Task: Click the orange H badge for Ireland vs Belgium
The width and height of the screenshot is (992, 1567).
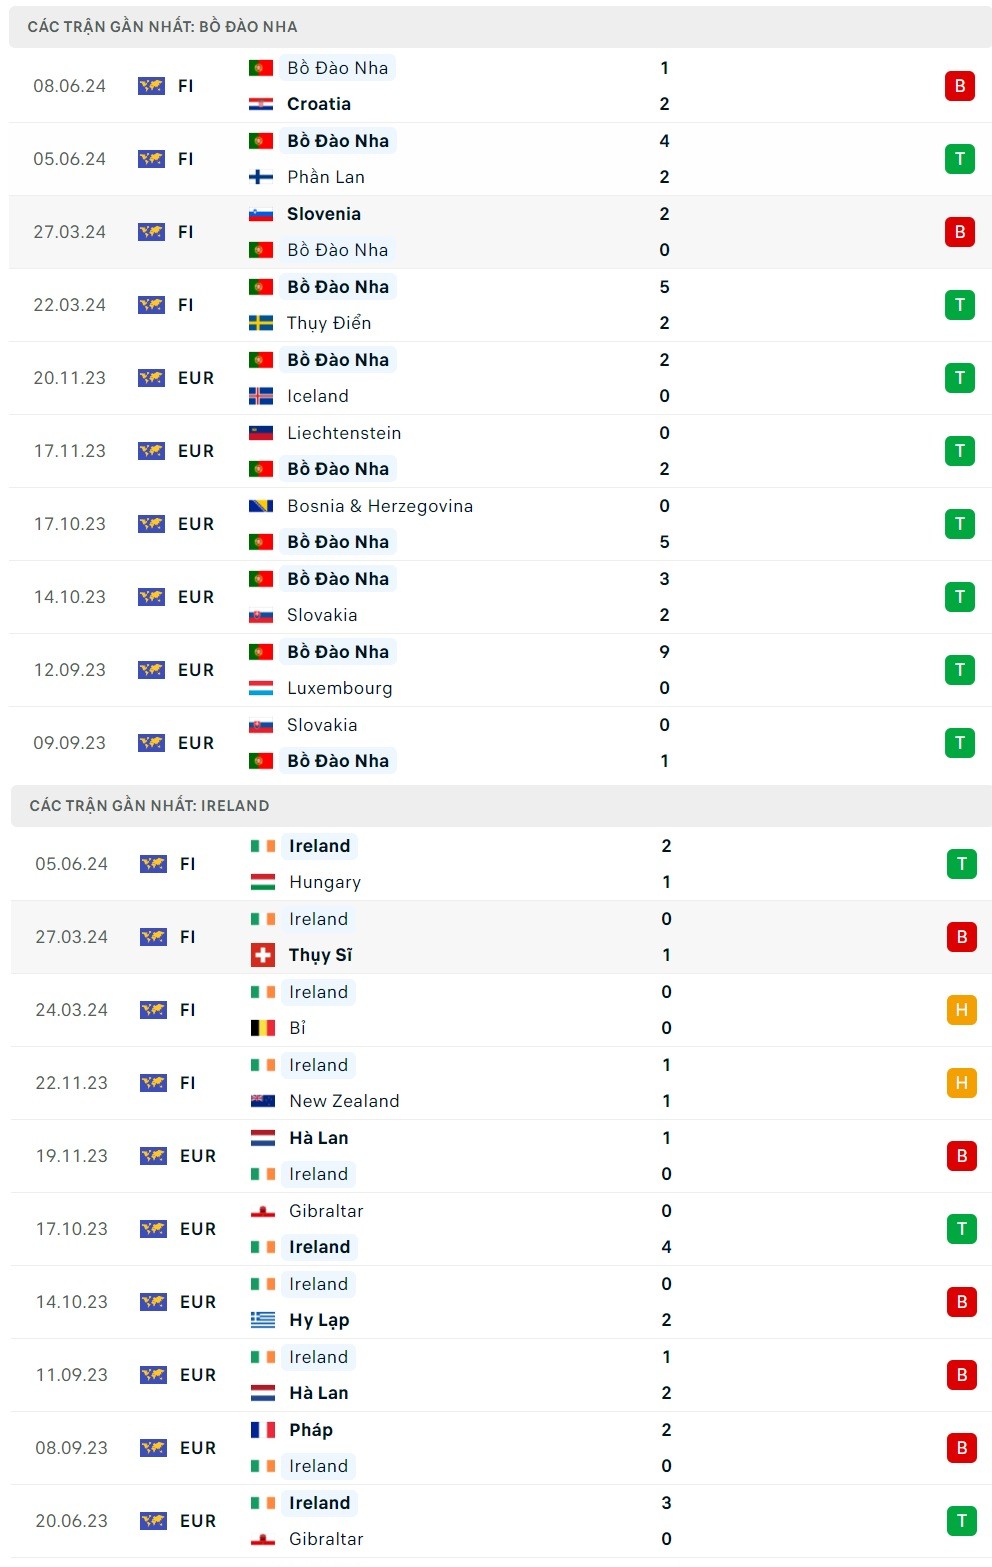Action: (x=961, y=1010)
